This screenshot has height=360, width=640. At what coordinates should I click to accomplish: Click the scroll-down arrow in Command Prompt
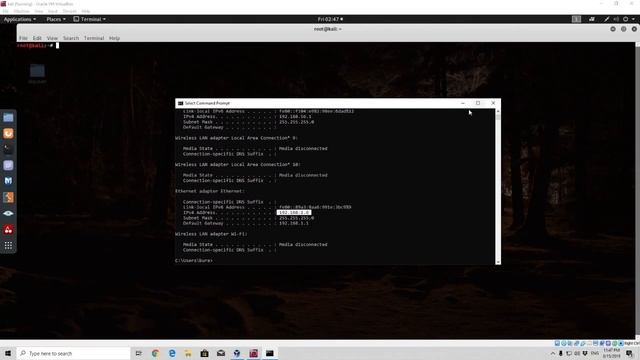498,262
